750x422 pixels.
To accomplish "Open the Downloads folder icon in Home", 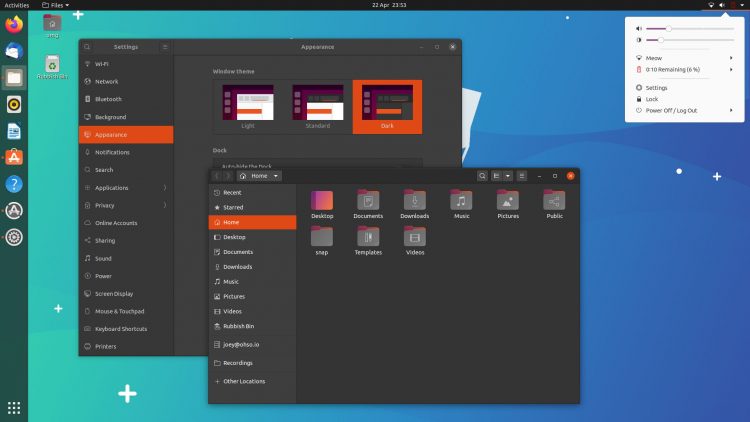I will pyautogui.click(x=415, y=205).
